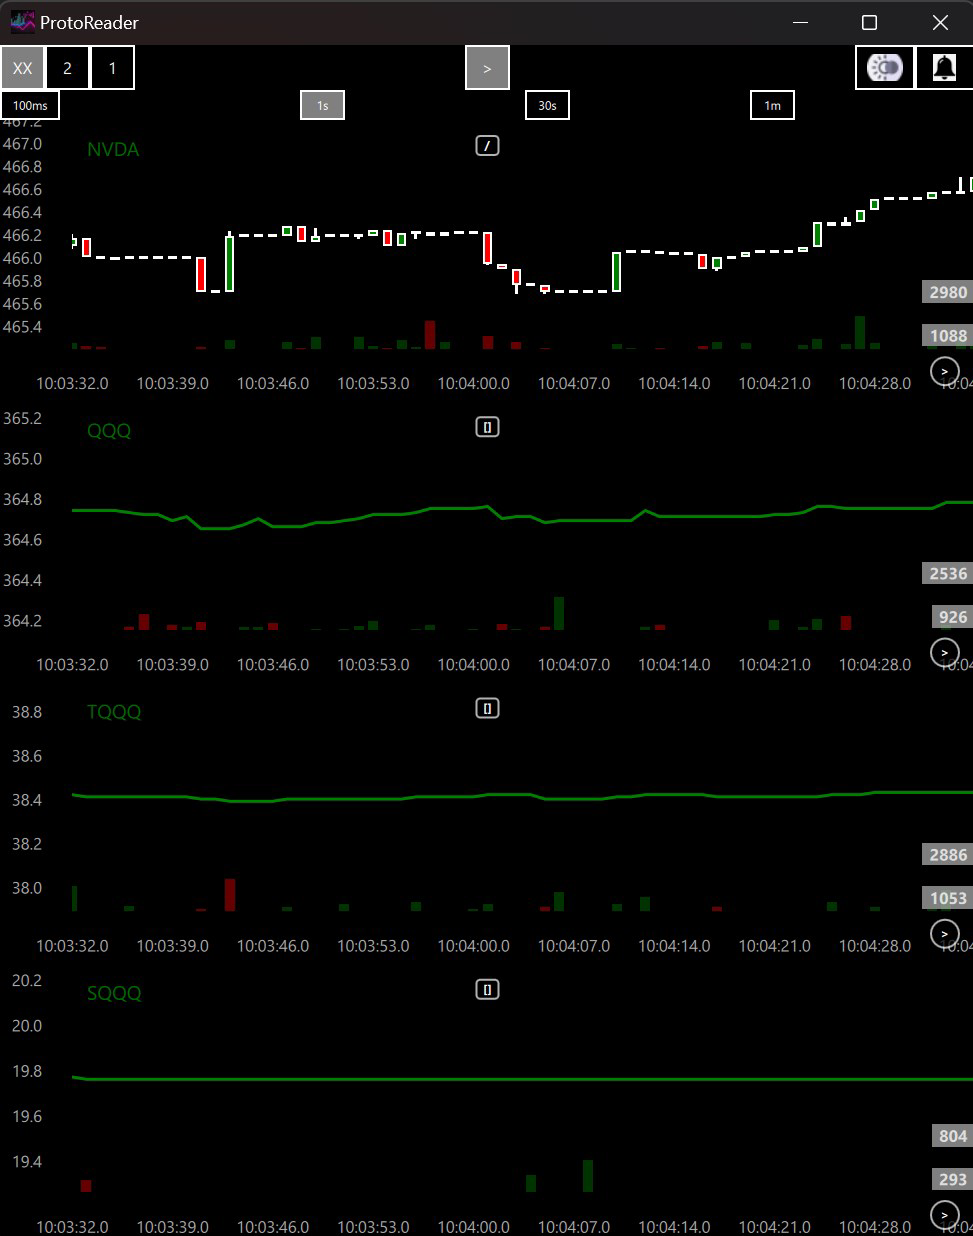Screen dimensions: 973x1236
Task: Toggle the XX mode button
Action: [22, 67]
